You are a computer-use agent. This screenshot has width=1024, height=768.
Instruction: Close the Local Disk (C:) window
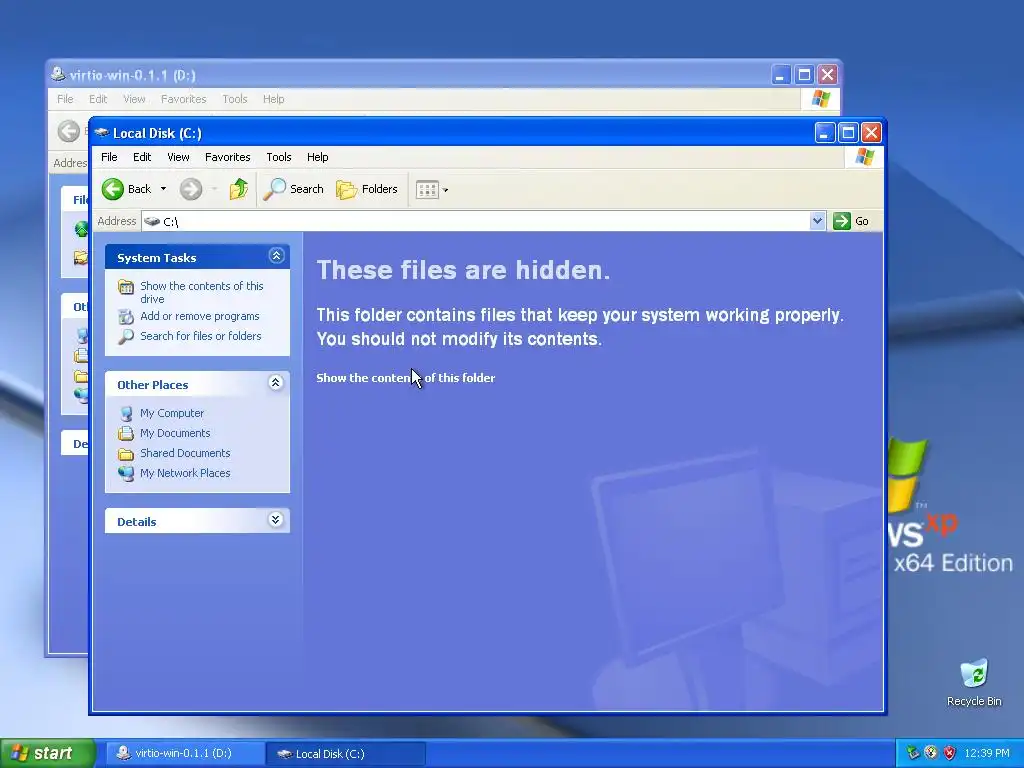(x=871, y=133)
